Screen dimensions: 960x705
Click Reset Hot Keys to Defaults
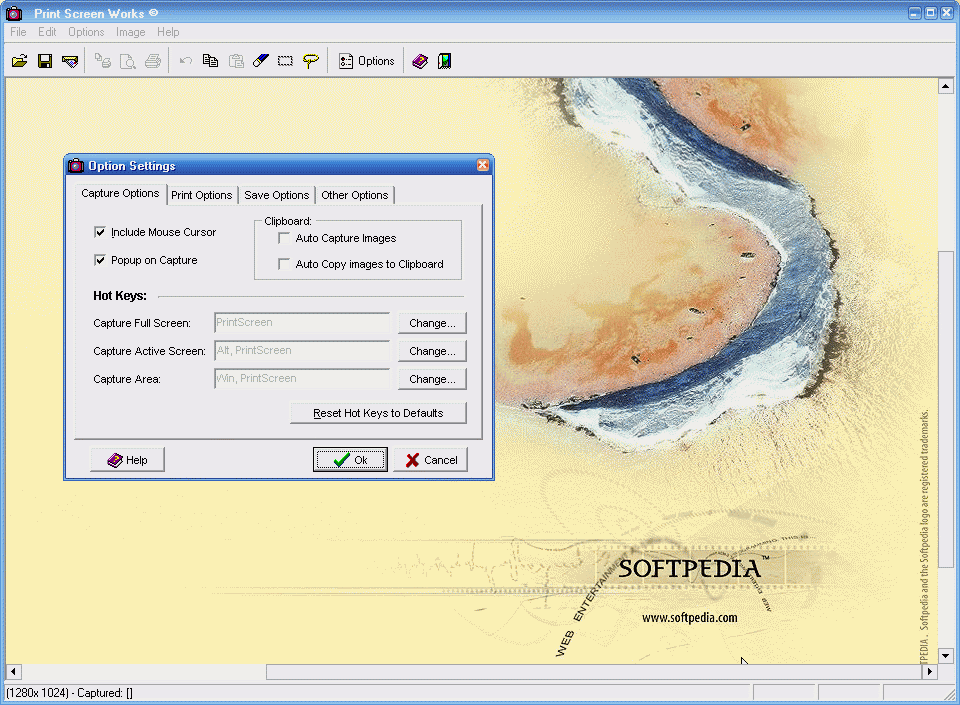(x=378, y=413)
